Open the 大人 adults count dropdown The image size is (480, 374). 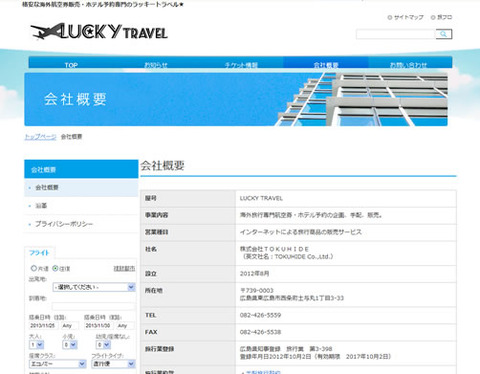(x=37, y=345)
